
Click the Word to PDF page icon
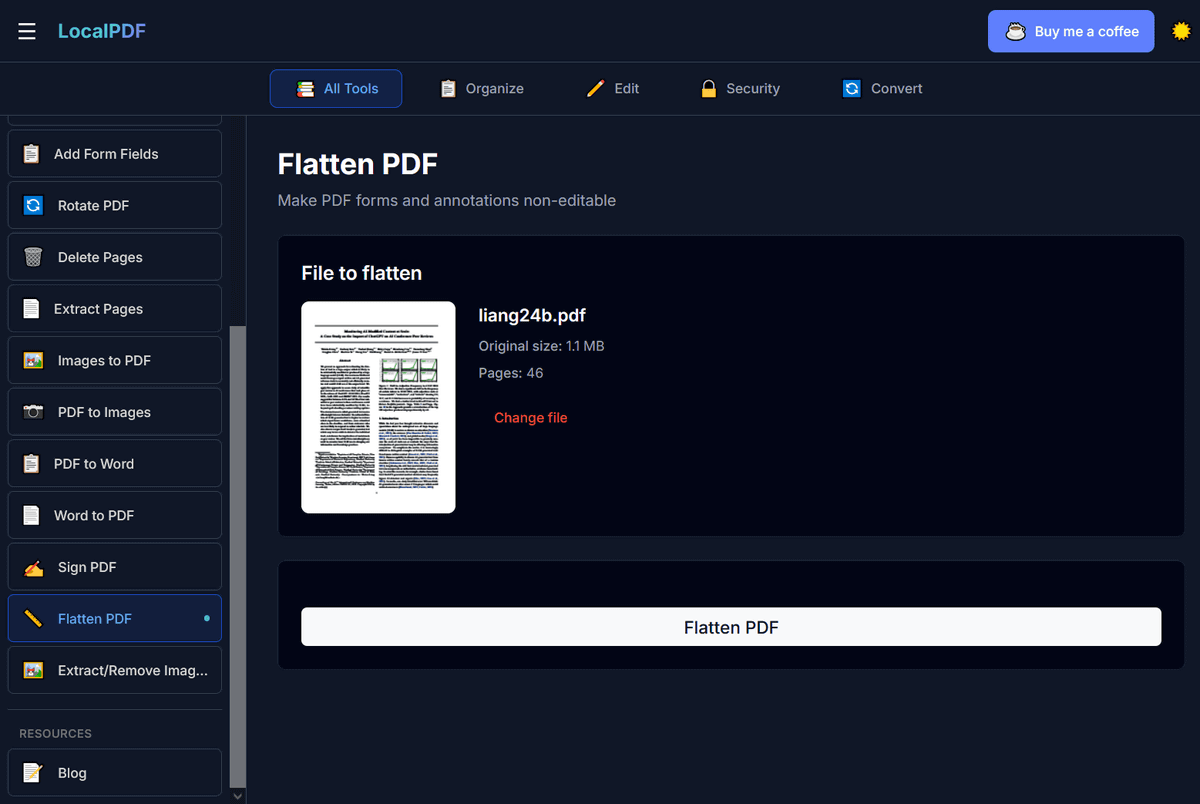(32, 515)
